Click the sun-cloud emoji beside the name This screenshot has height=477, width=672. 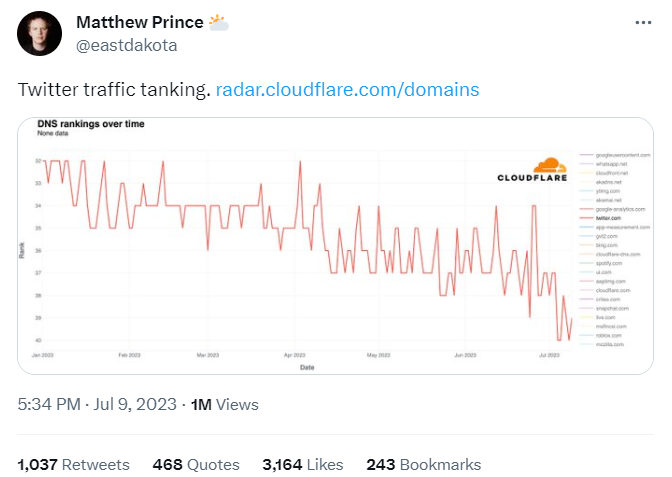pos(219,22)
